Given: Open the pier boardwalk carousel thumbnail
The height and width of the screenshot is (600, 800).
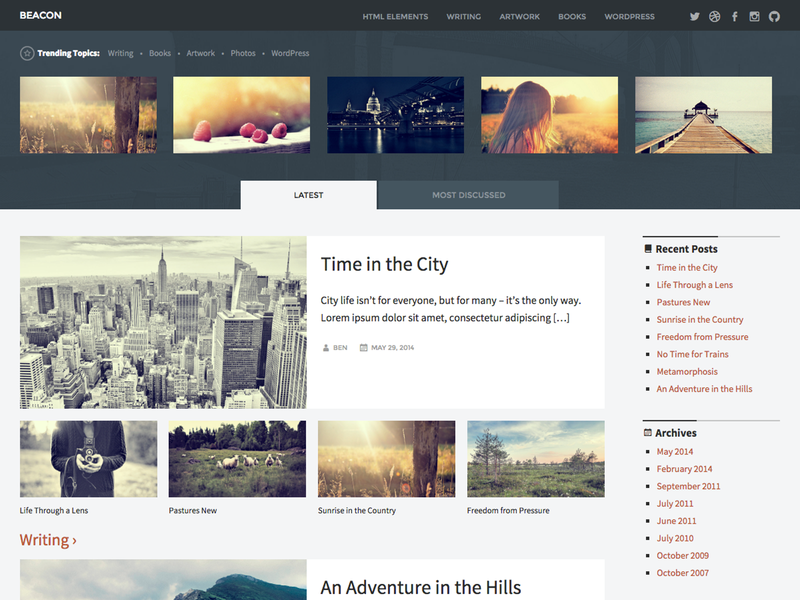Looking at the screenshot, I should [702, 114].
